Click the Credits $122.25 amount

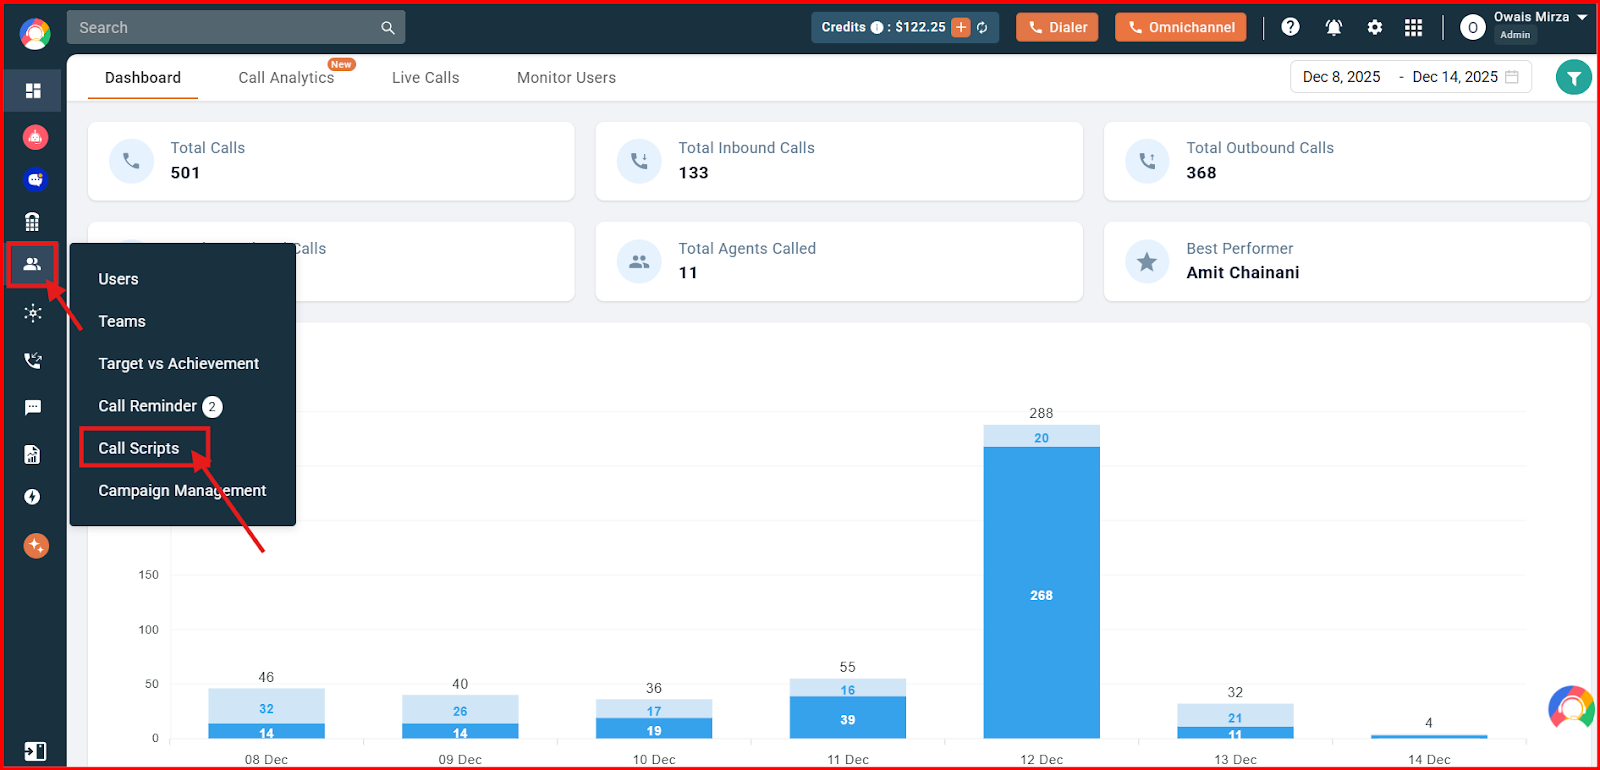pos(920,27)
